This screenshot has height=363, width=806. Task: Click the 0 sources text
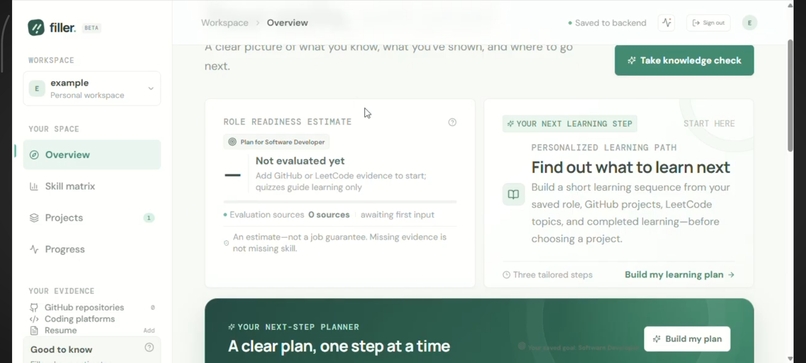[329, 215]
